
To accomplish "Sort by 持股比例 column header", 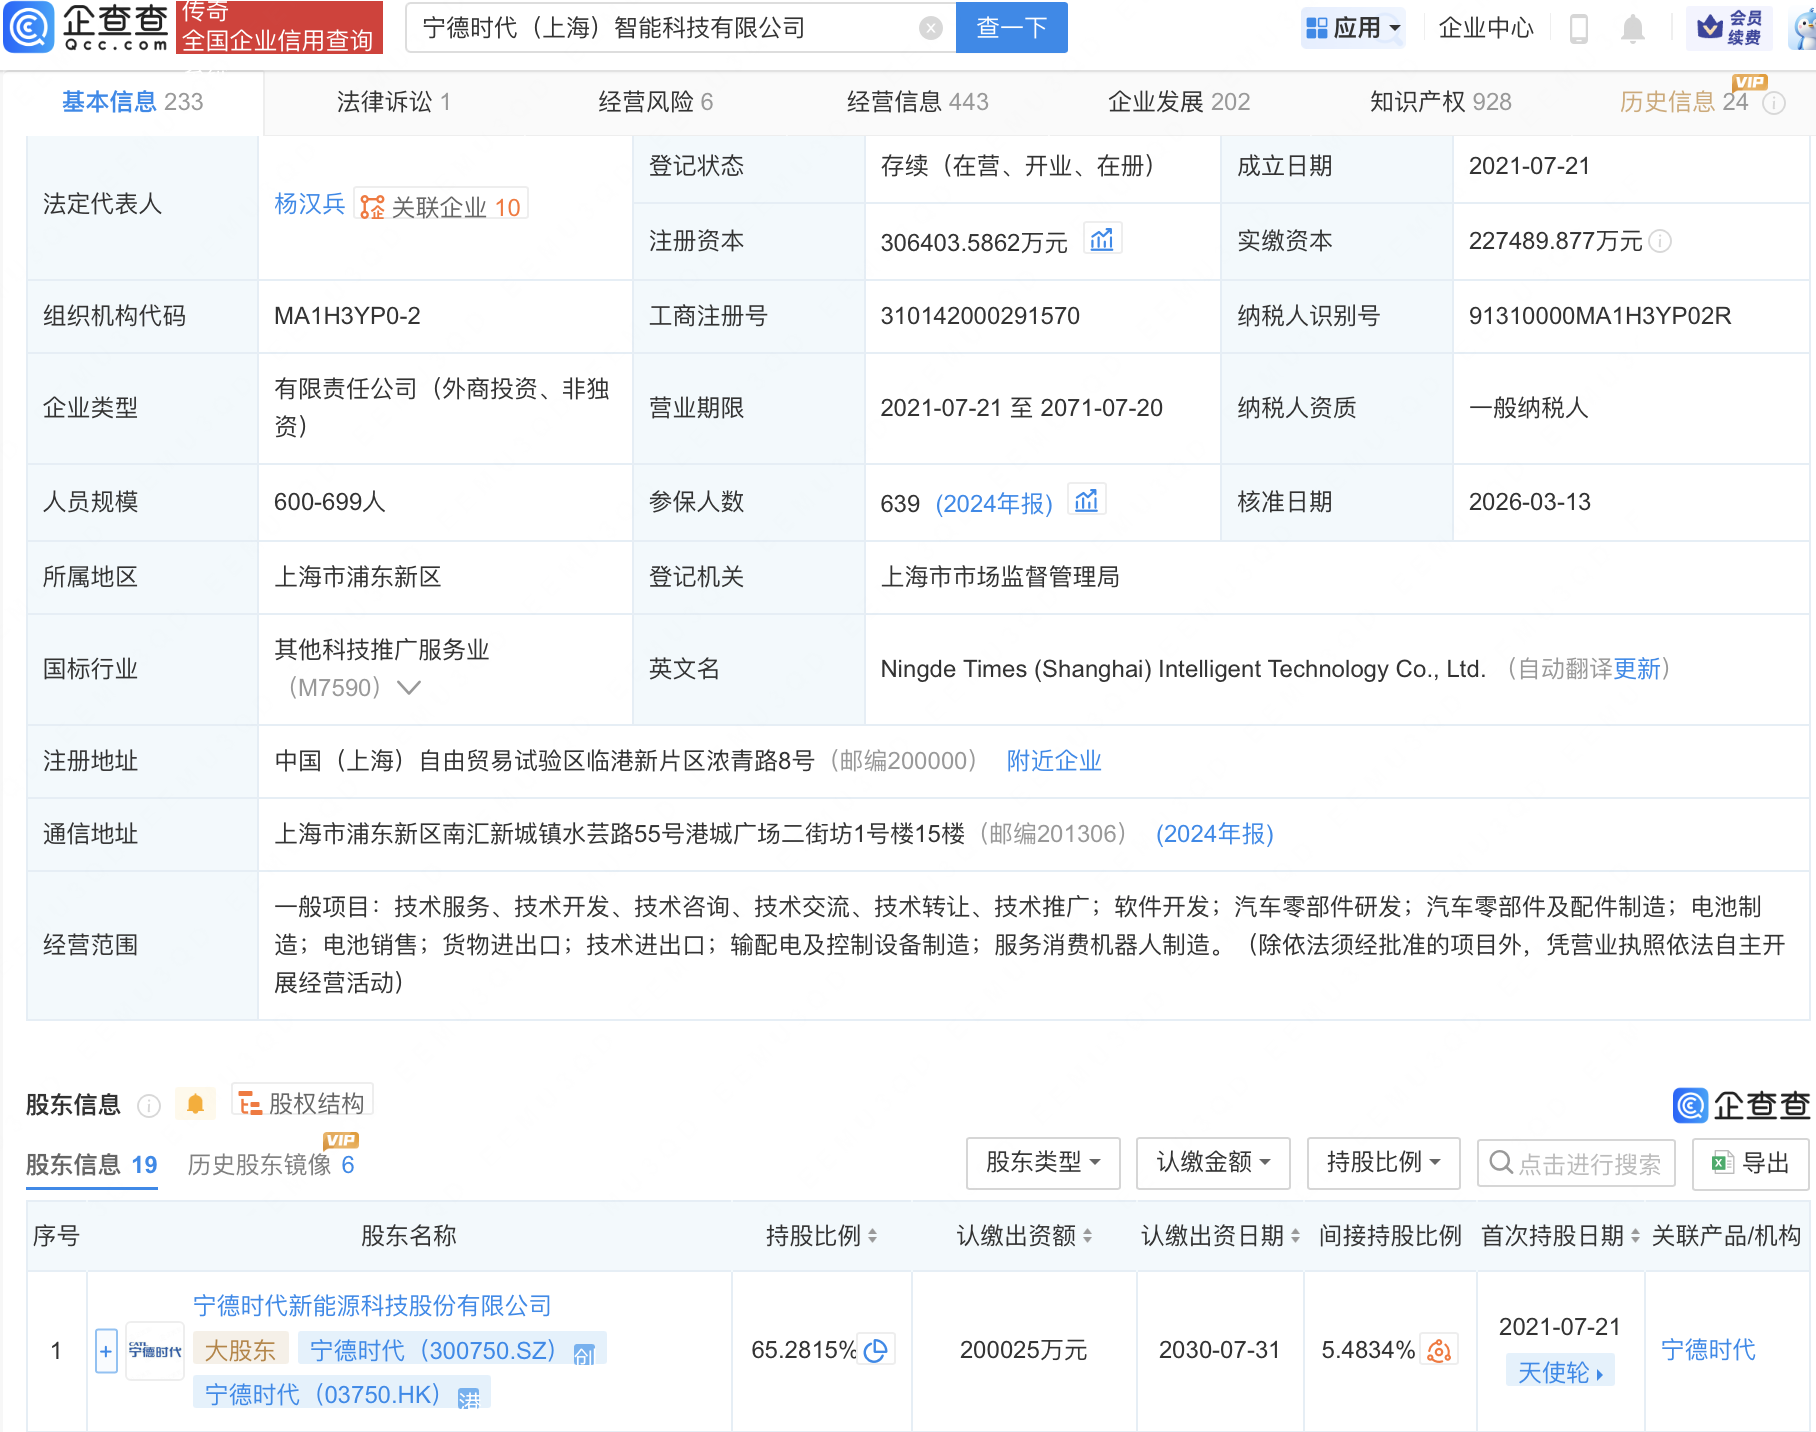I will coord(821,1236).
